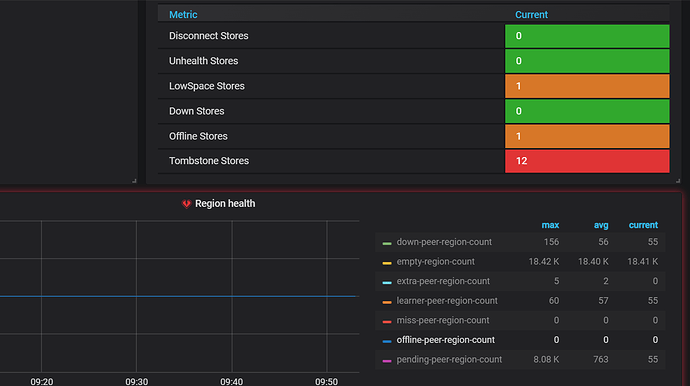Click the down-peer-region-count green color swatch
The width and height of the screenshot is (690, 386).
pos(387,243)
